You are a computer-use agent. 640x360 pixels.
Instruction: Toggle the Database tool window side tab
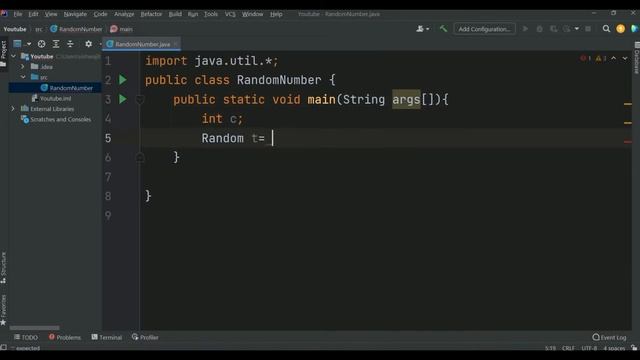click(636, 58)
